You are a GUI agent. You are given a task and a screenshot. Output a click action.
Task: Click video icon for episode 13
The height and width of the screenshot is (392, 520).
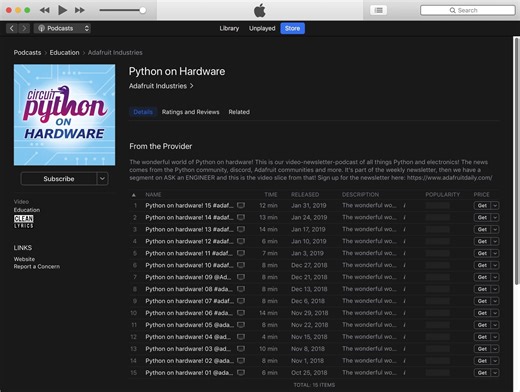pyautogui.click(x=241, y=229)
